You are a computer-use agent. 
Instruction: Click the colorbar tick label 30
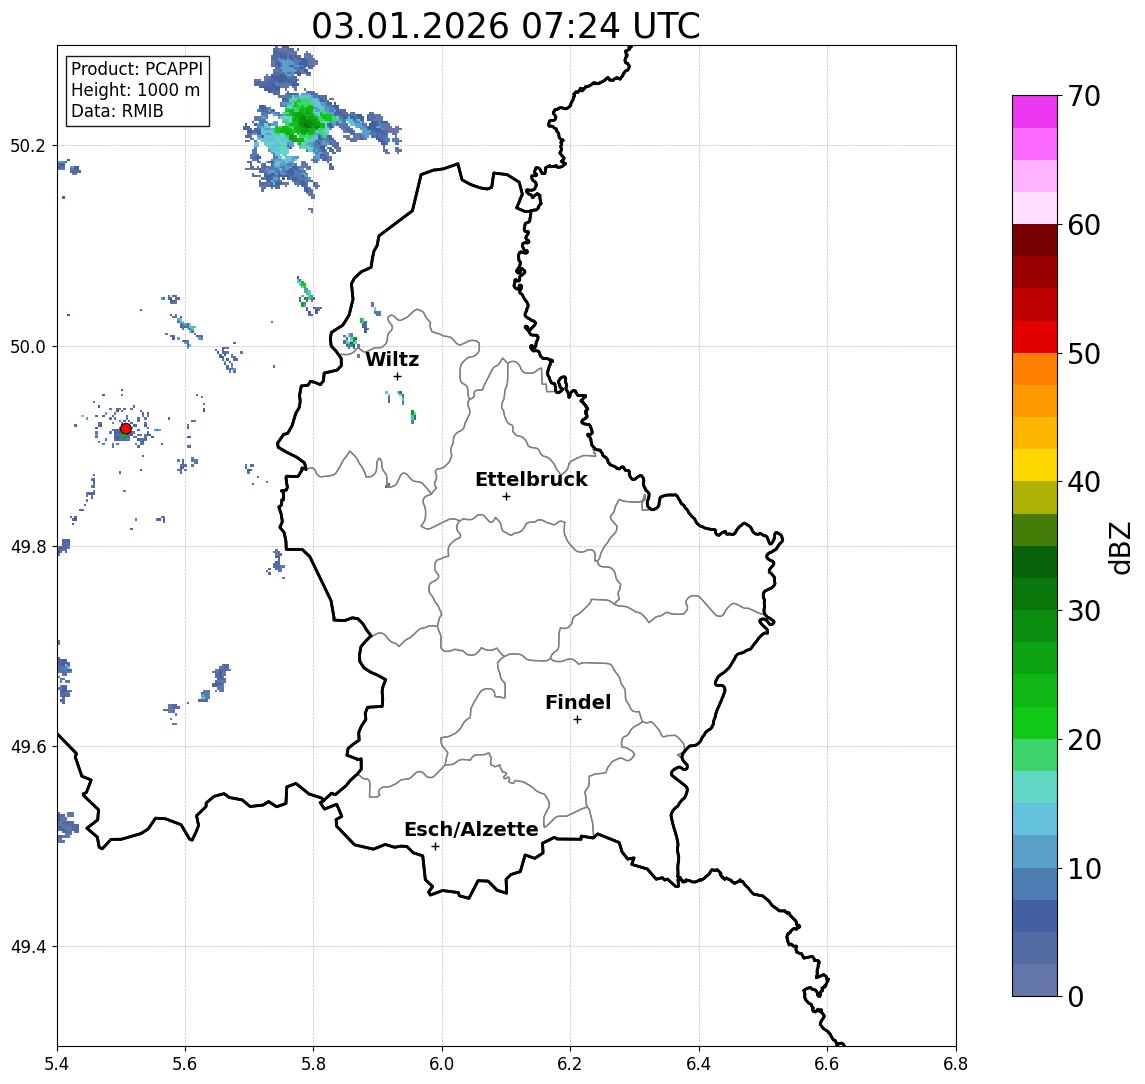pos(1084,611)
